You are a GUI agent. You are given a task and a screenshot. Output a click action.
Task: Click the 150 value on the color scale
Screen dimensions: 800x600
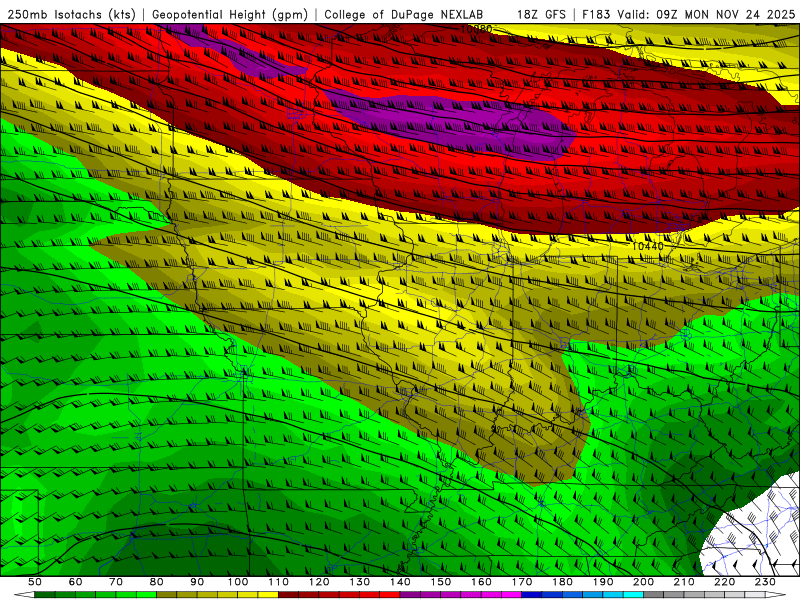(x=440, y=582)
